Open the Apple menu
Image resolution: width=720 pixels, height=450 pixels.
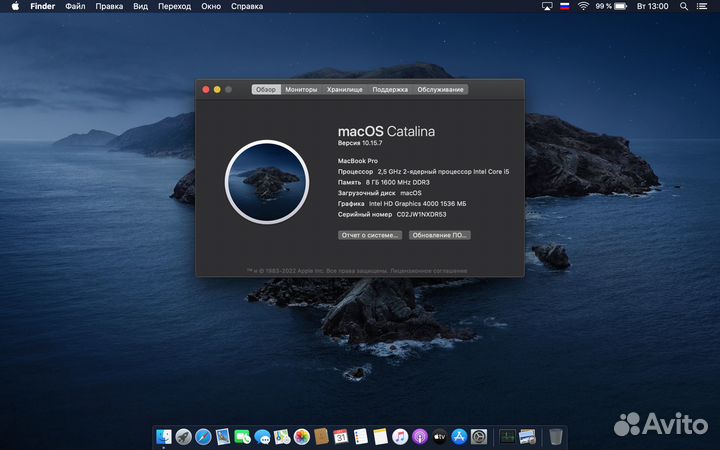(x=15, y=6)
